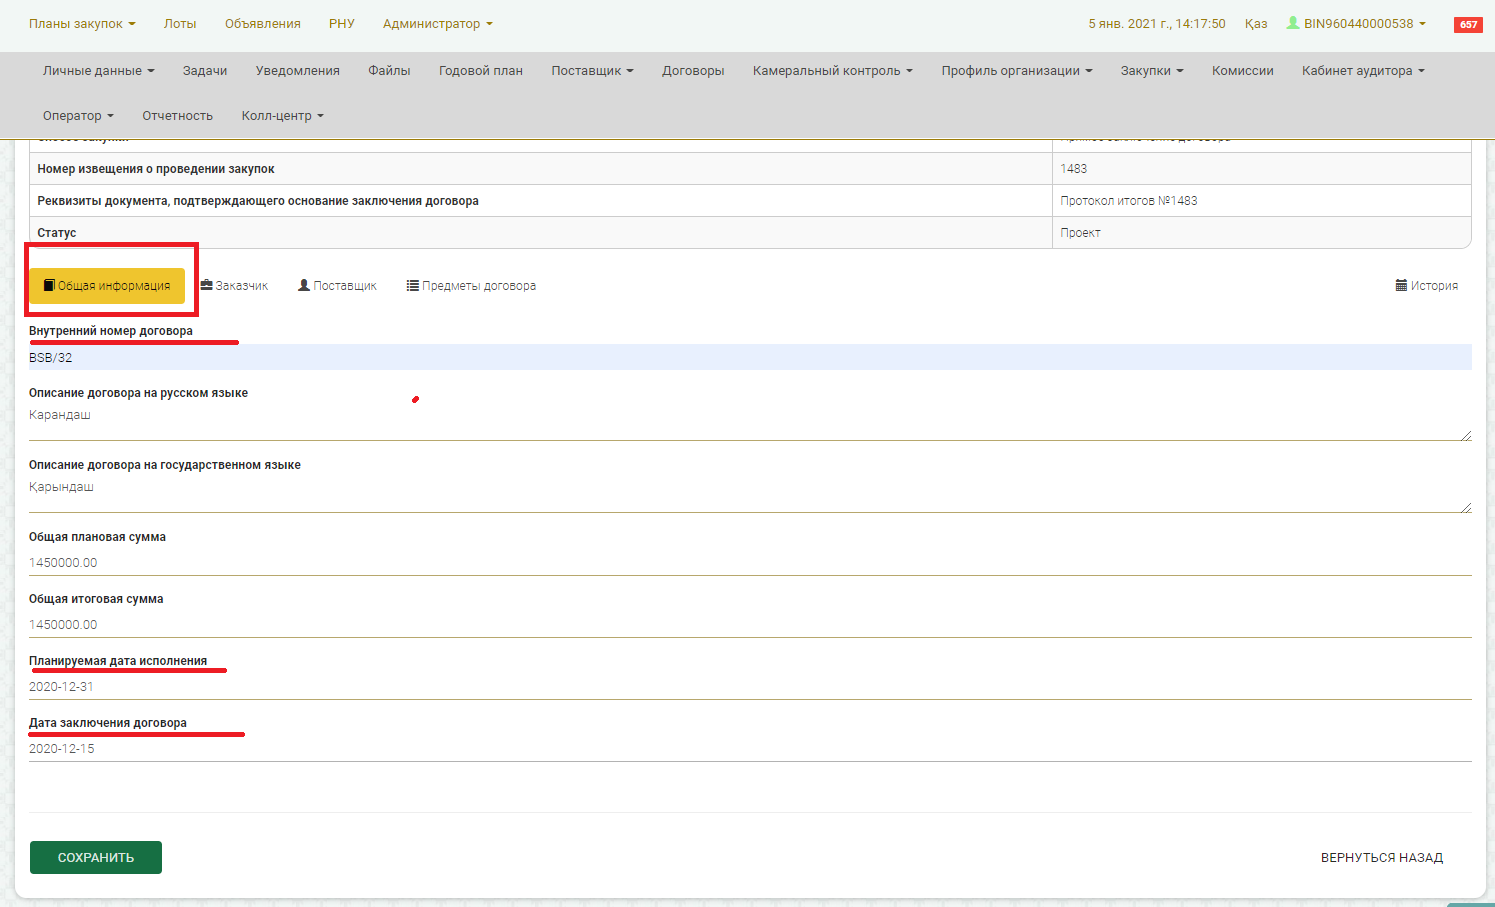Expand the Колл-центр dropdown
Viewport: 1495px width, 907px height.
tap(282, 116)
